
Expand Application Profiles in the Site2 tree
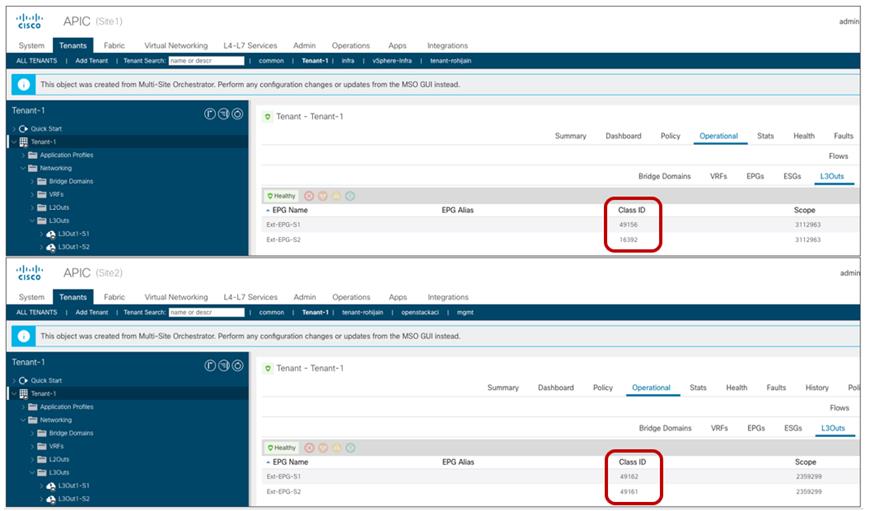(x=23, y=407)
